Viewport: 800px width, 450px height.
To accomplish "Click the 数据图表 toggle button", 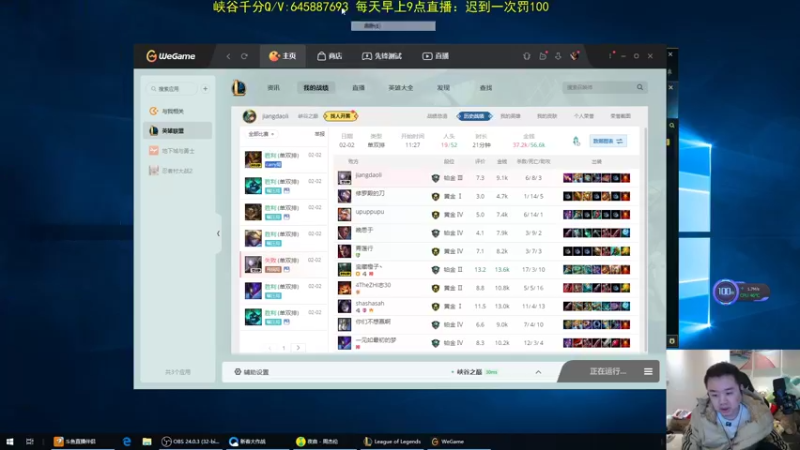I will [608, 141].
